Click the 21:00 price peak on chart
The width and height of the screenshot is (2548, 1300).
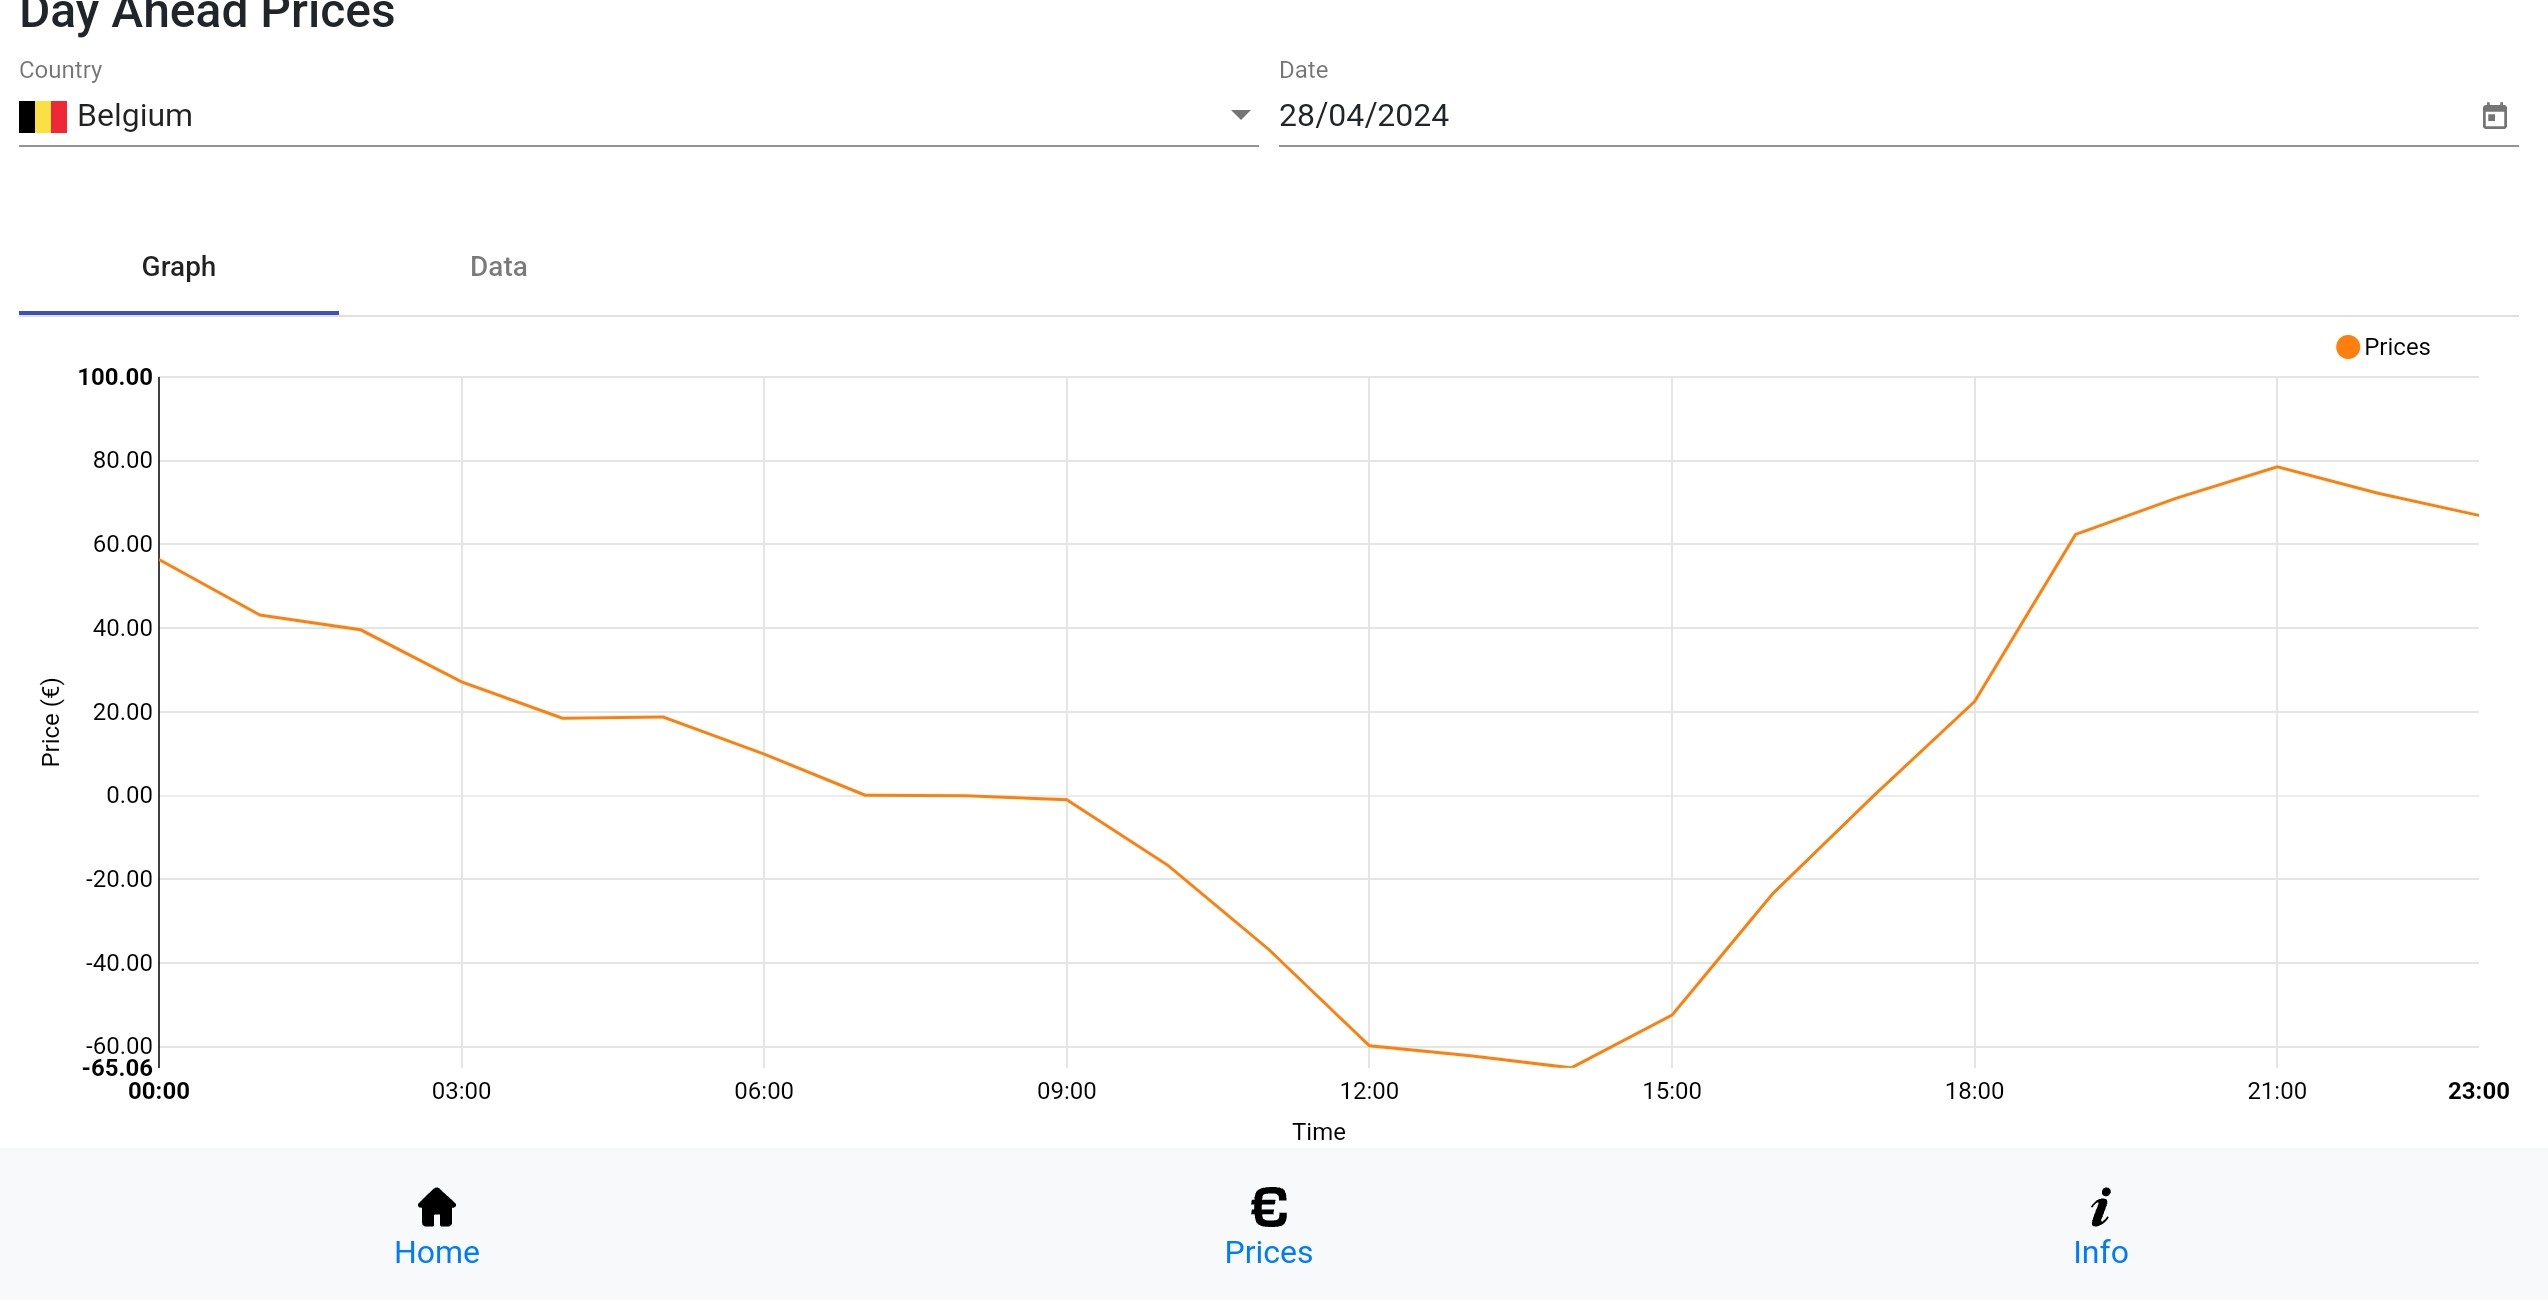[2277, 467]
